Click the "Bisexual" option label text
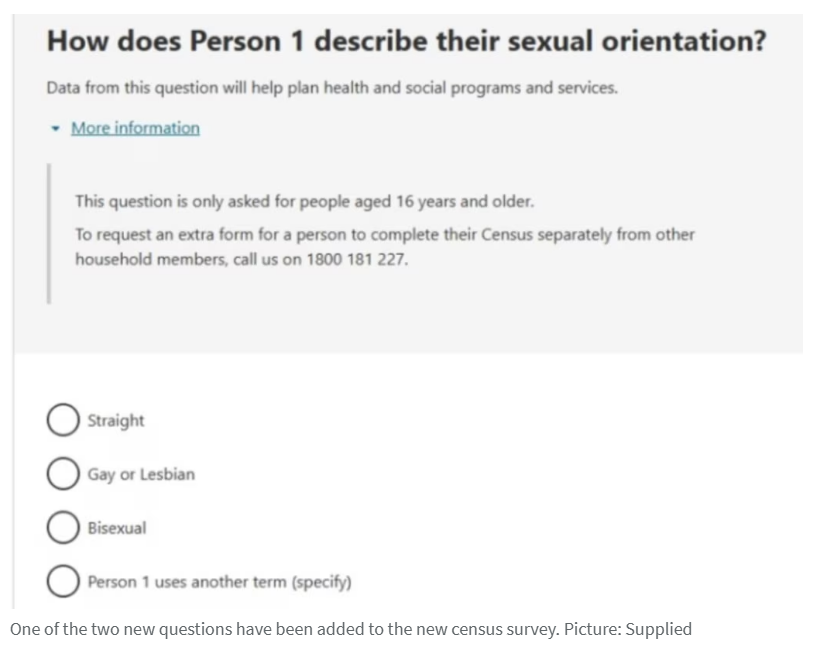This screenshot has height=660, width=822. [x=117, y=528]
